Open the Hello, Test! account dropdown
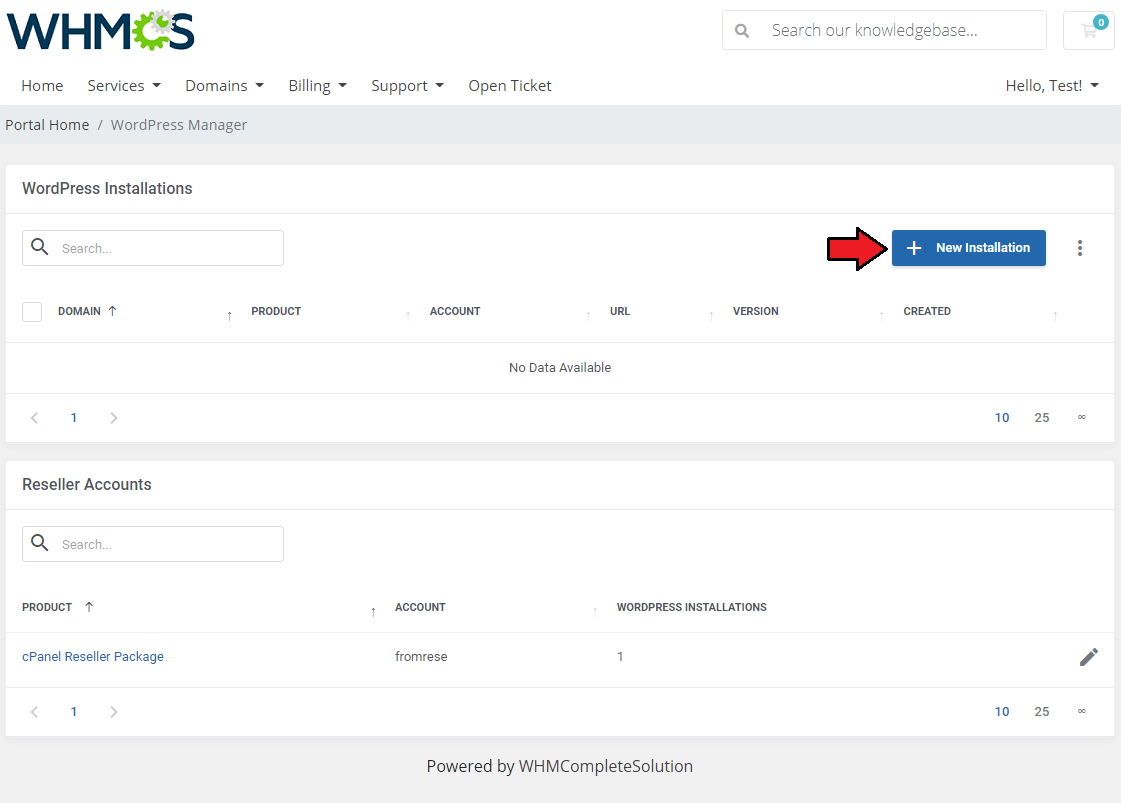1121x803 pixels. (1051, 86)
